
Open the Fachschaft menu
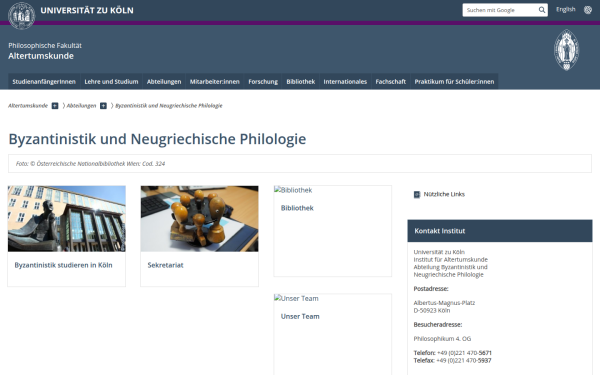tap(390, 82)
